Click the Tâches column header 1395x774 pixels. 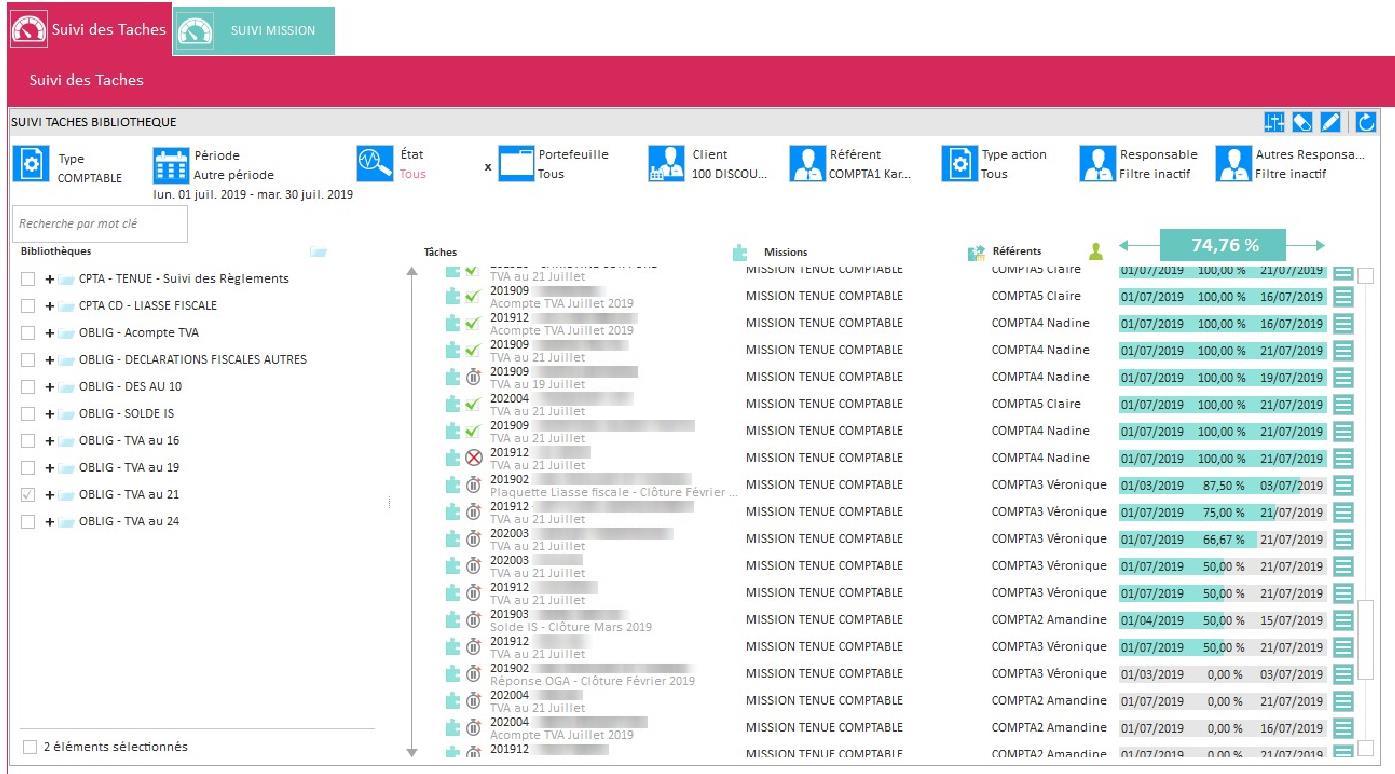click(x=440, y=252)
